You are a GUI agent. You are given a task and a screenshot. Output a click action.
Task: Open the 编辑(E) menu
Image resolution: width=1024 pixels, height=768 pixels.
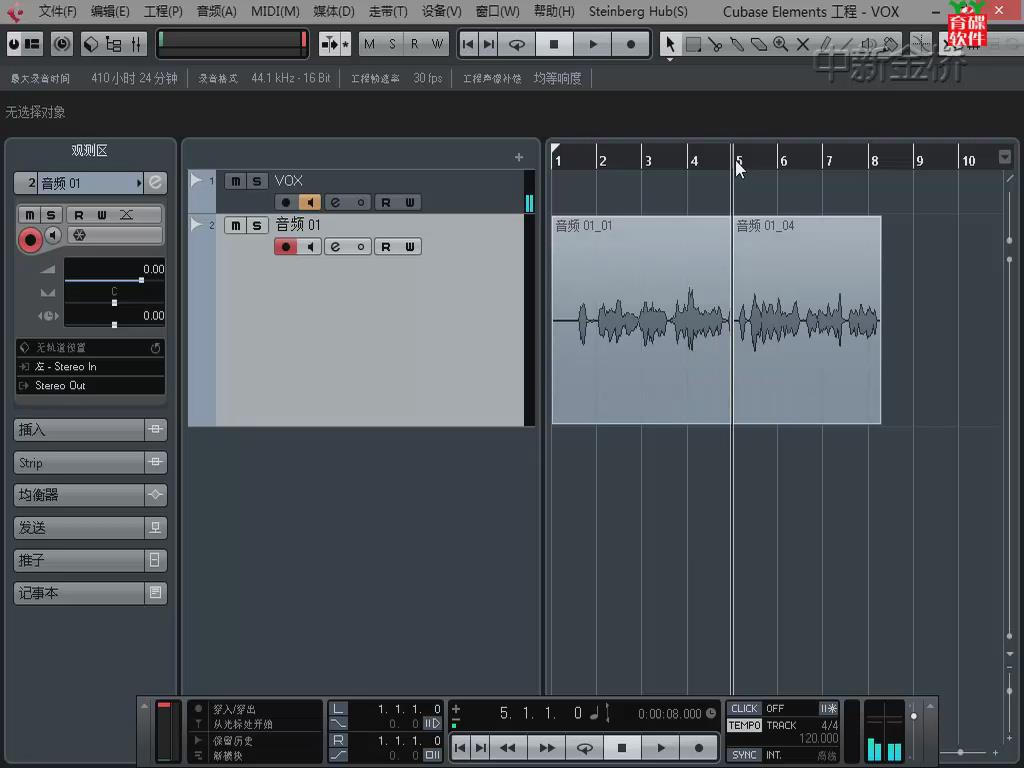coord(110,12)
